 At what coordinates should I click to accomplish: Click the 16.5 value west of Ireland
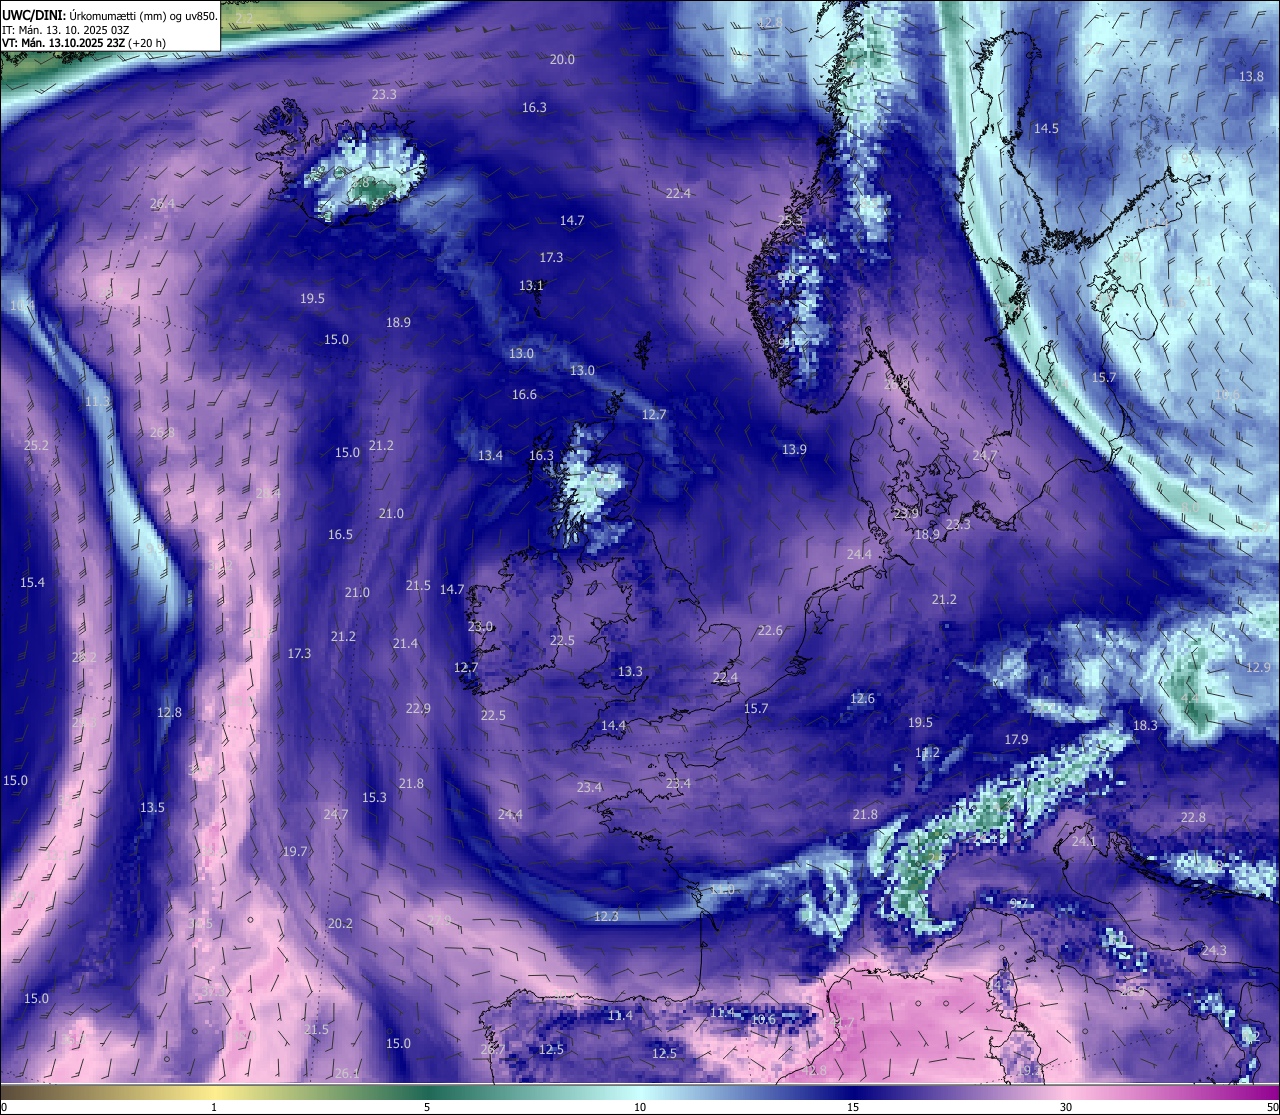coord(340,534)
